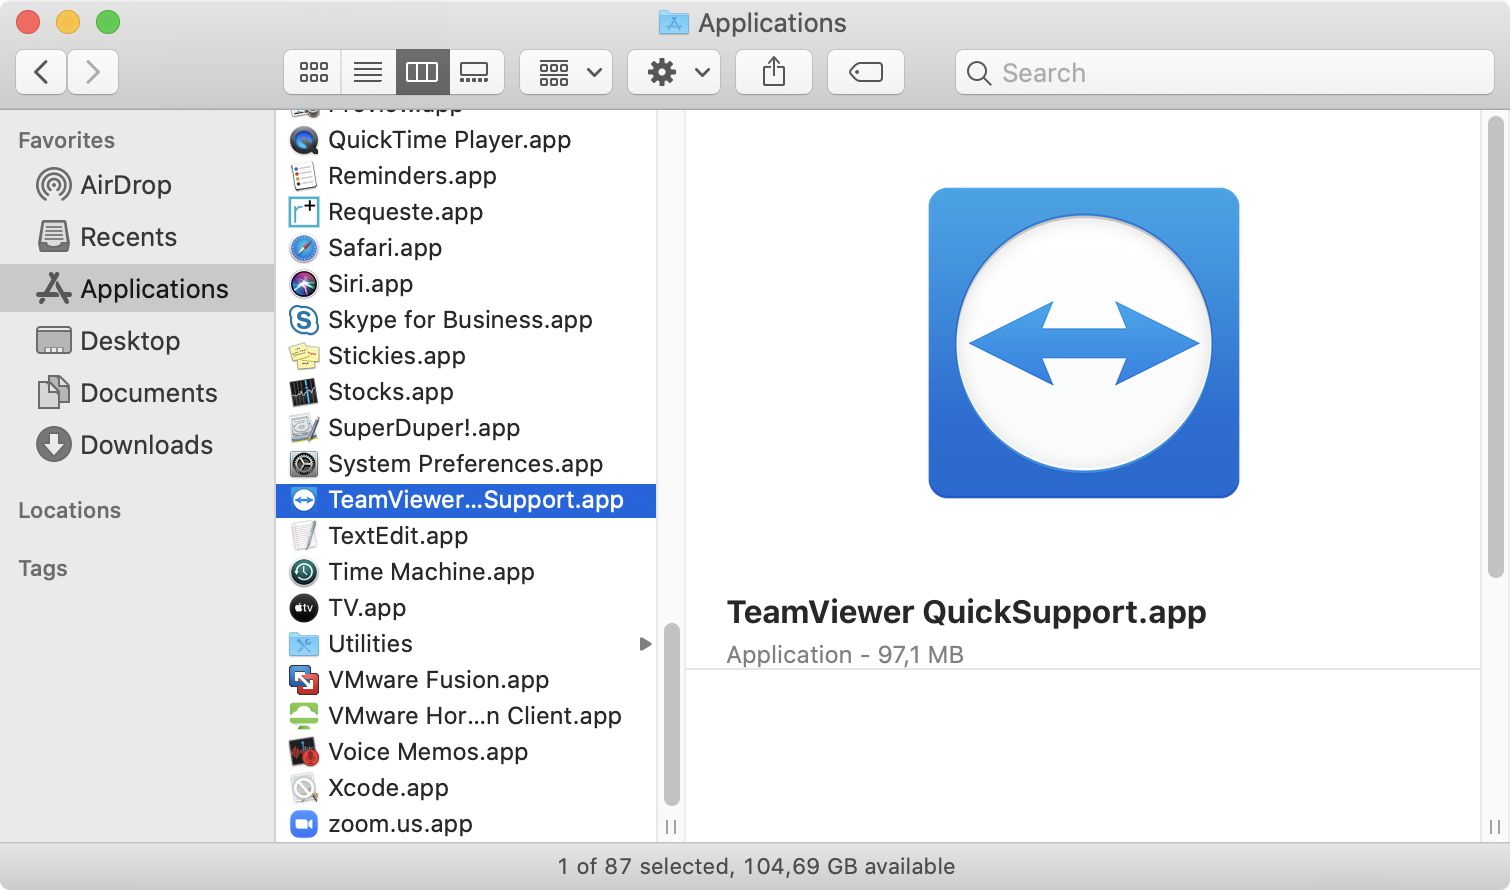Click the Stocks app icon
1510x890 pixels.
(304, 392)
